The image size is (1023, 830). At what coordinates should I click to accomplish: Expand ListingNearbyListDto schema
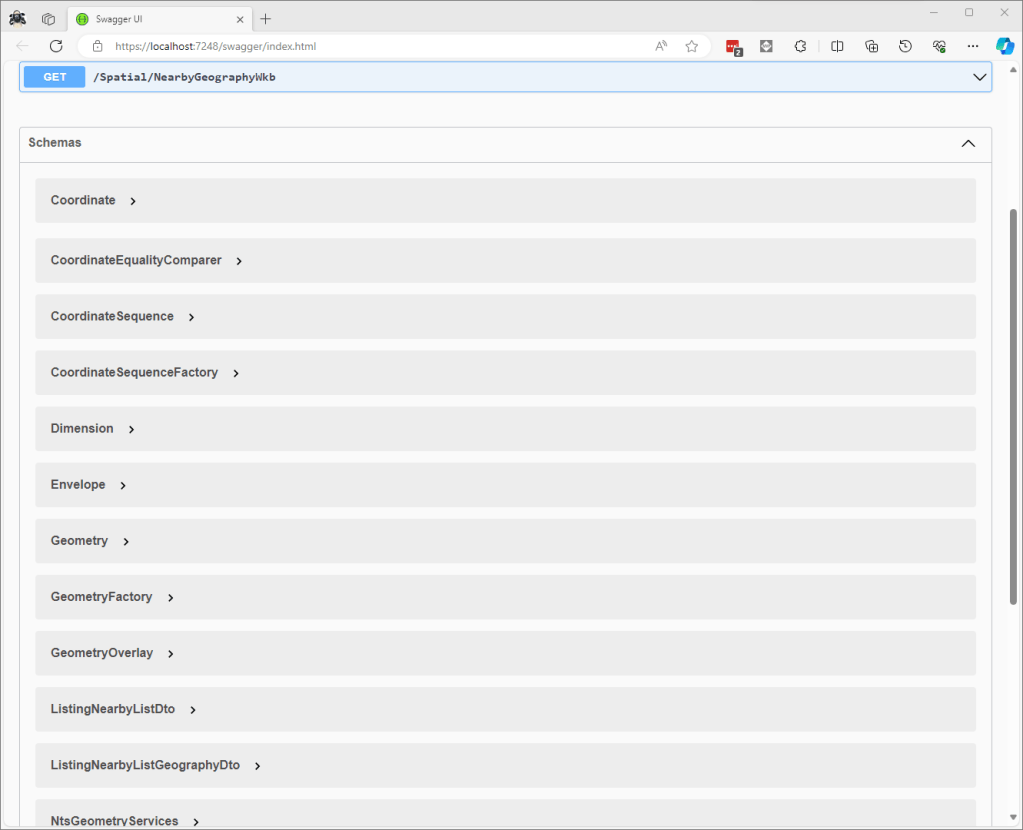192,710
